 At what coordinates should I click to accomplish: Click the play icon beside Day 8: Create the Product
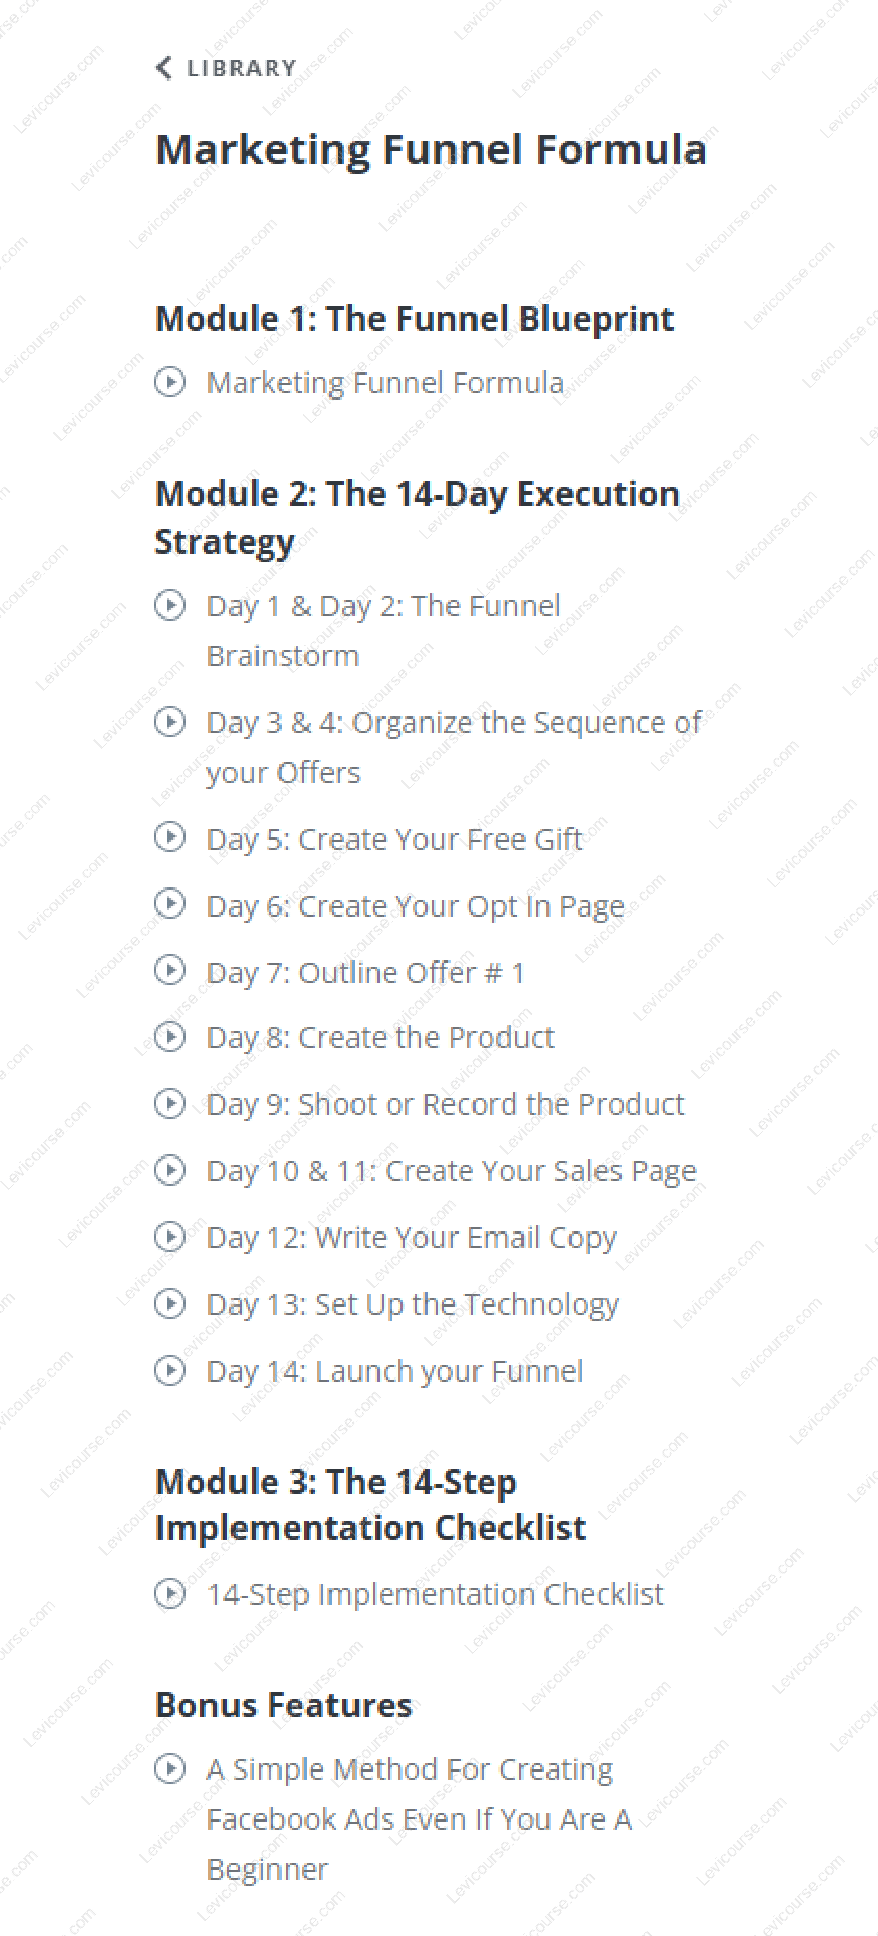pyautogui.click(x=170, y=1037)
